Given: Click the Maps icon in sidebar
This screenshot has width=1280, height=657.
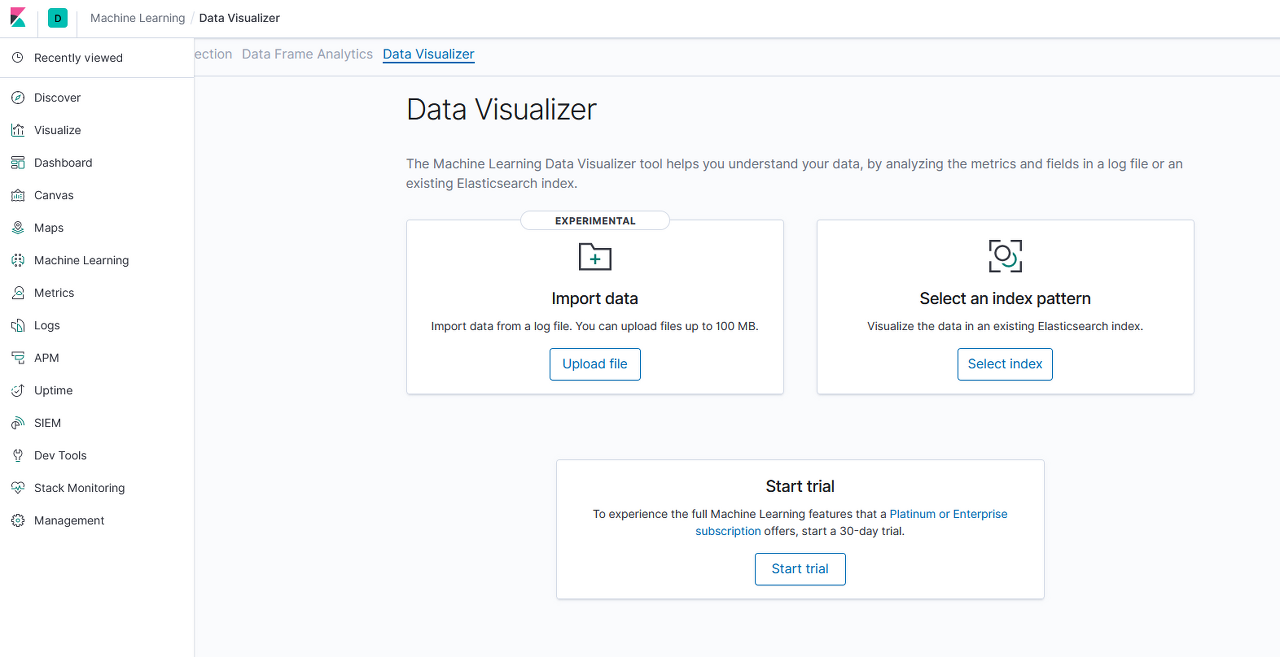Looking at the screenshot, I should pos(17,228).
